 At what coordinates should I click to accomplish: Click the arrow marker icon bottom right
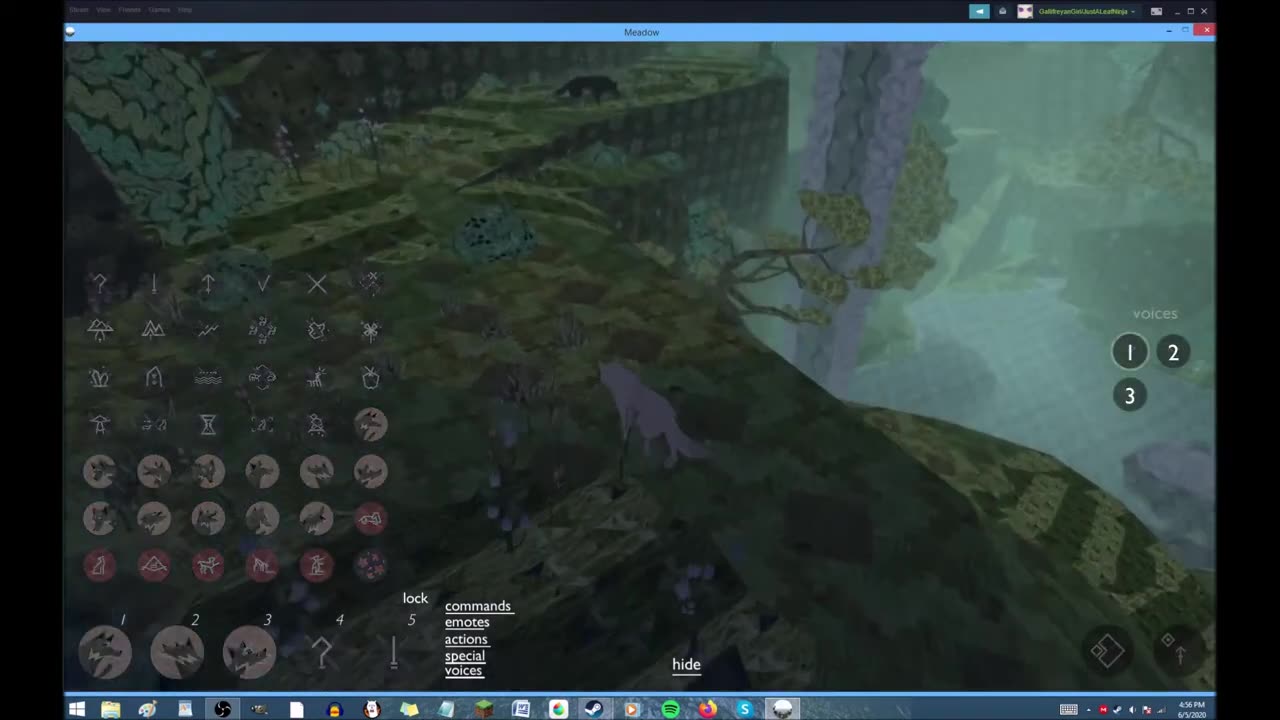[1177, 650]
